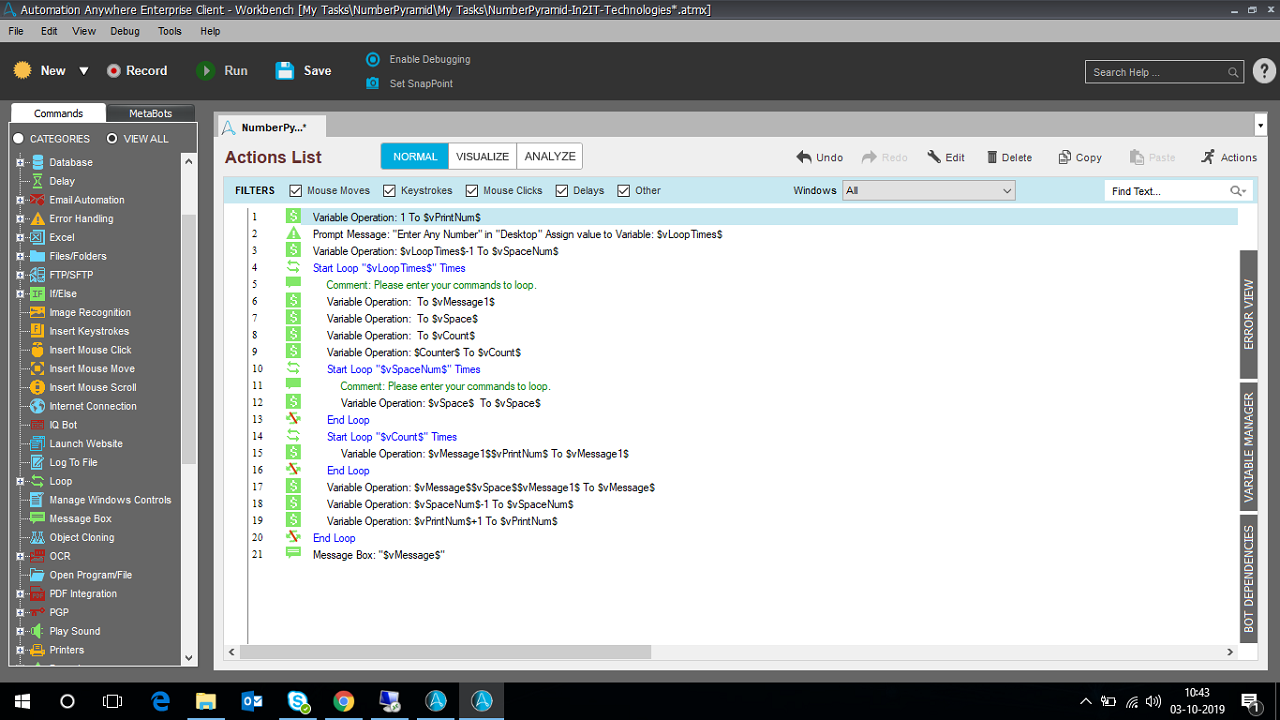Click the commands list vertical scrollbar
This screenshot has width=1280, height=720.
pyautogui.click(x=189, y=340)
